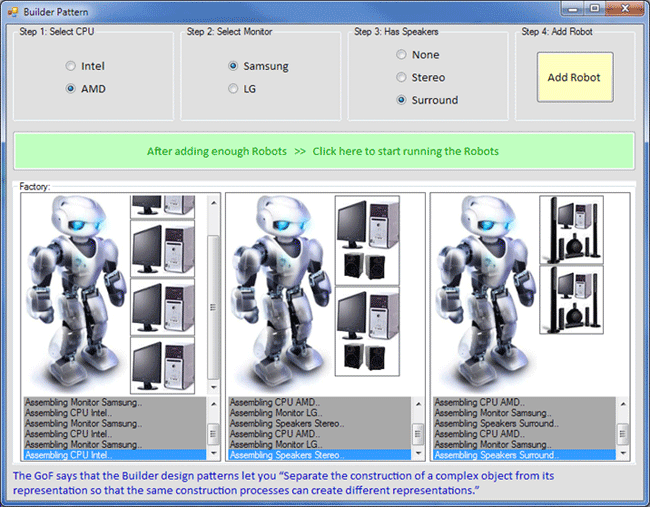Click the first panel image scrollbar thumb

(213, 307)
